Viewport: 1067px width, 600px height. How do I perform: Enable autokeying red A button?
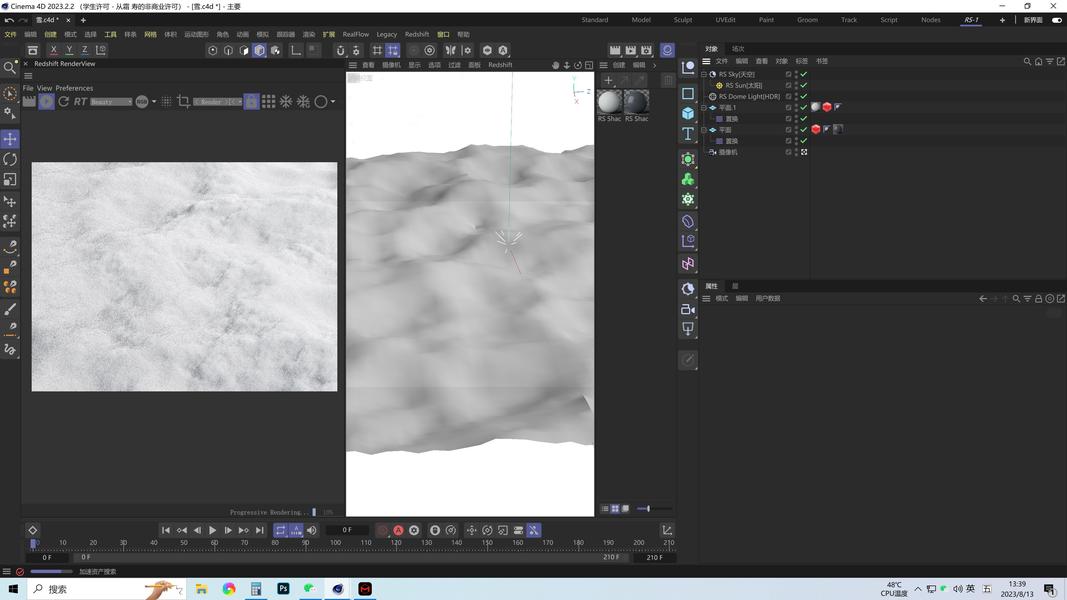[x=398, y=530]
